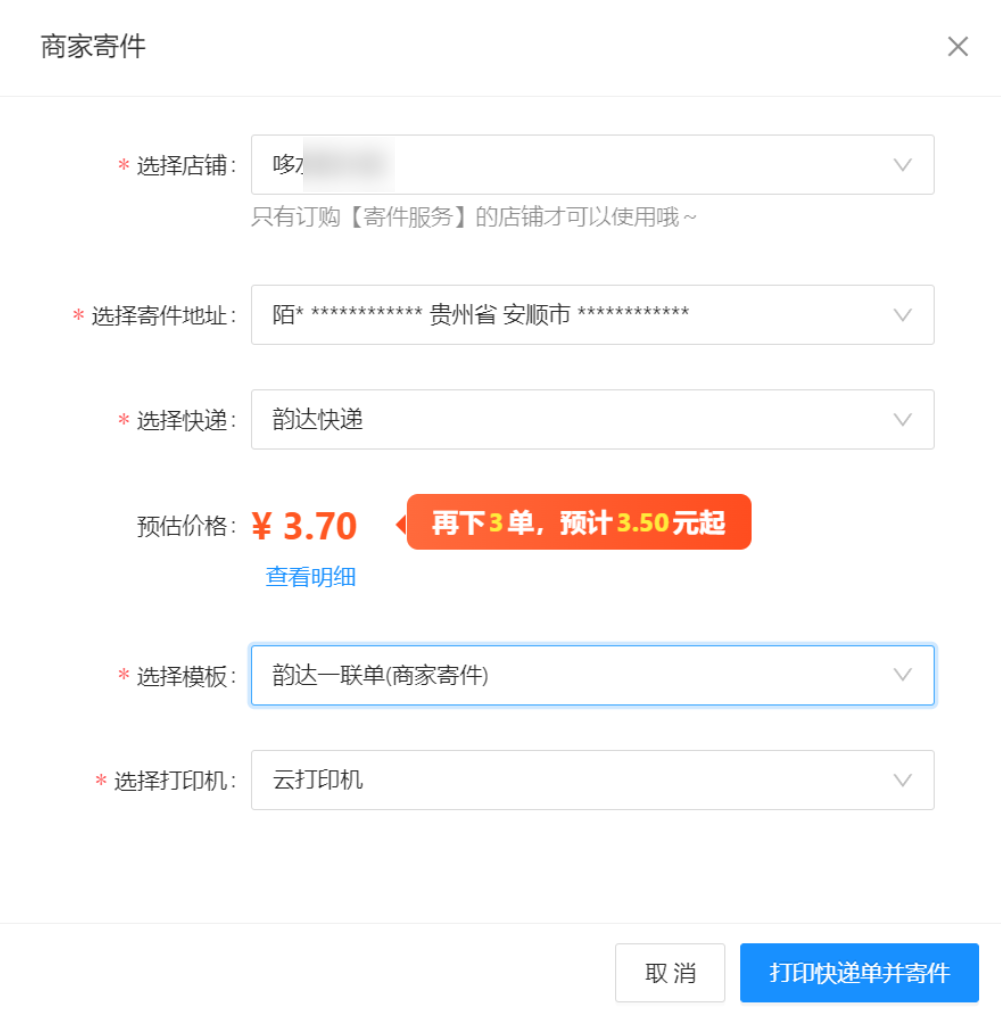
Task: Click the ¥ 3.70 estimated price
Action: coord(304,526)
